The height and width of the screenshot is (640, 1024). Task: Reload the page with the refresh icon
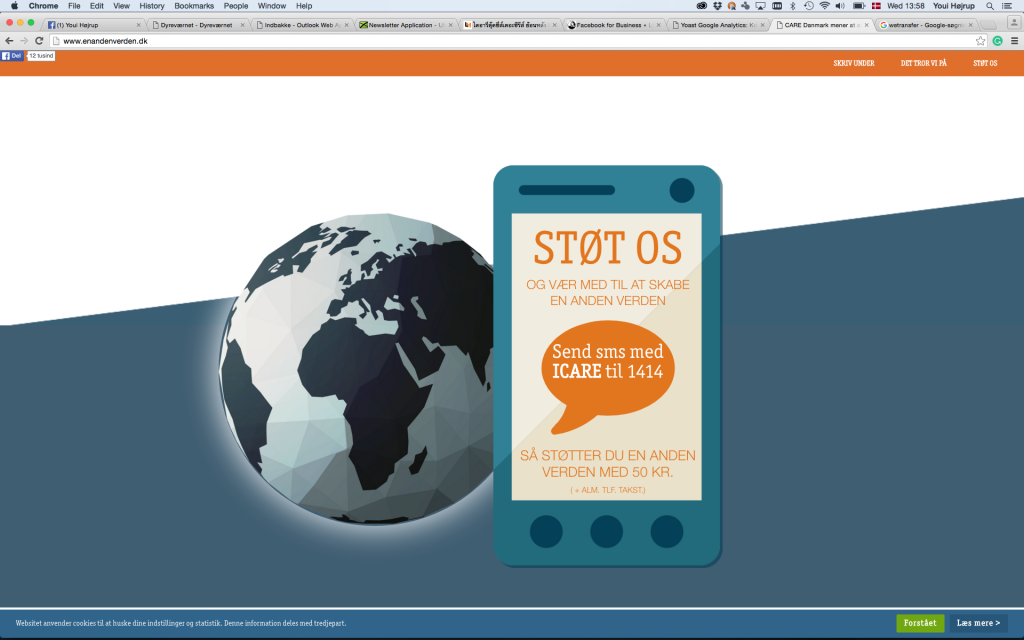click(39, 41)
